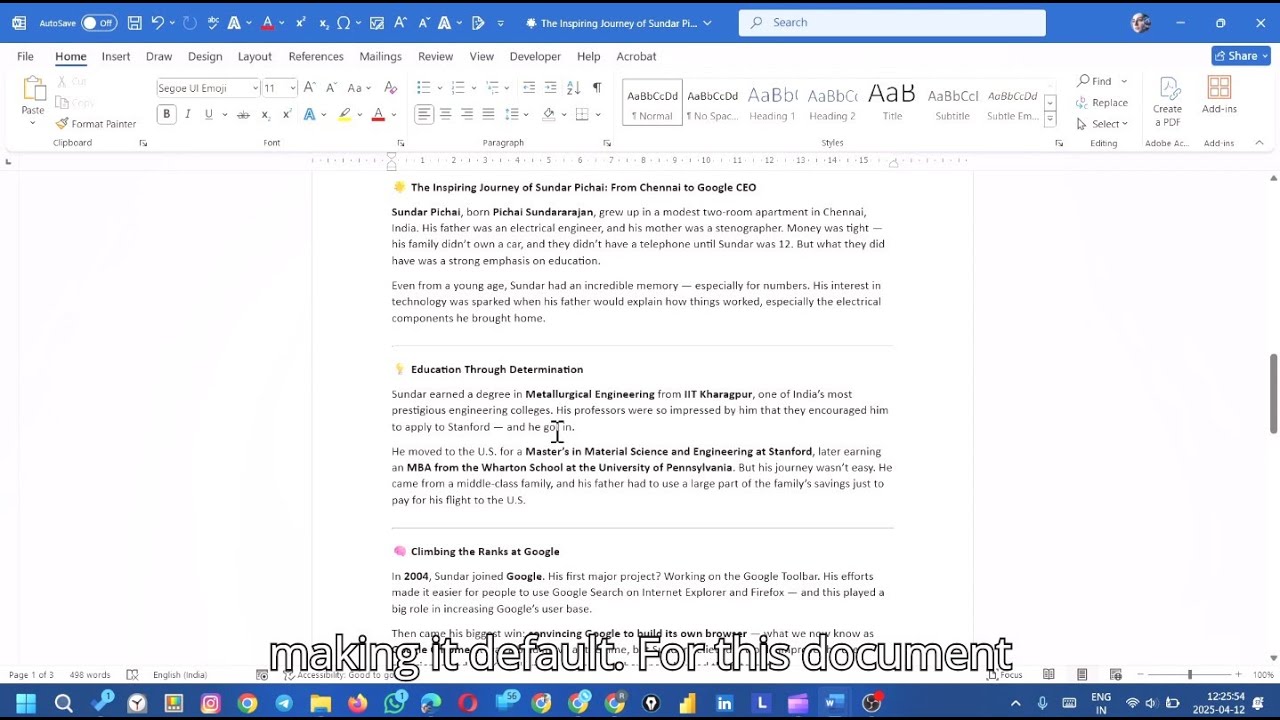Collapse the ribbon with the chevron
Viewport: 1280px width, 720px height.
1259,143
